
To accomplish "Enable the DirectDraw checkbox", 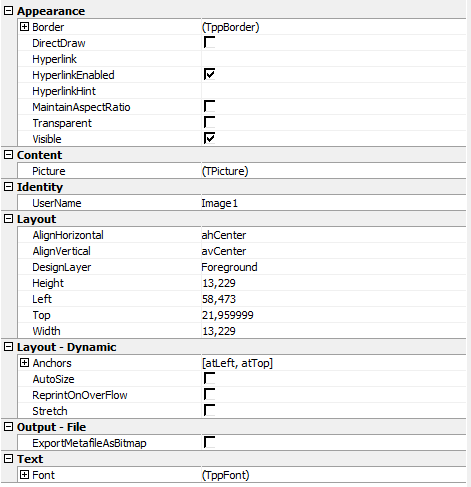I will pos(209,43).
